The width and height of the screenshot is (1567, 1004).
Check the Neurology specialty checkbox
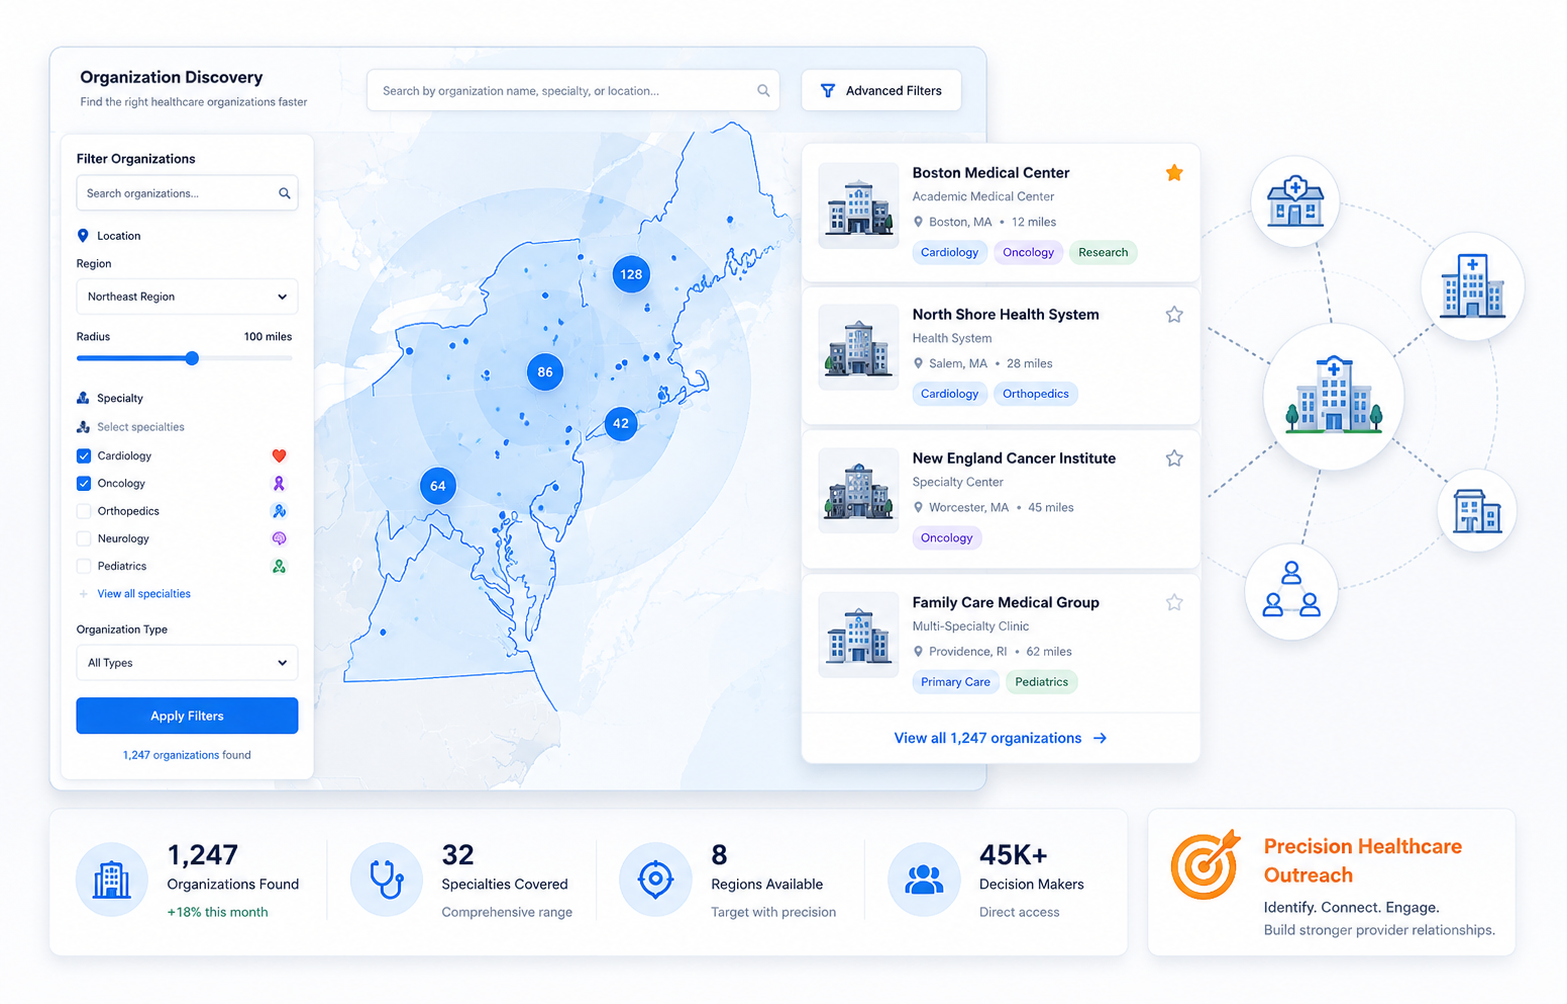tap(84, 539)
